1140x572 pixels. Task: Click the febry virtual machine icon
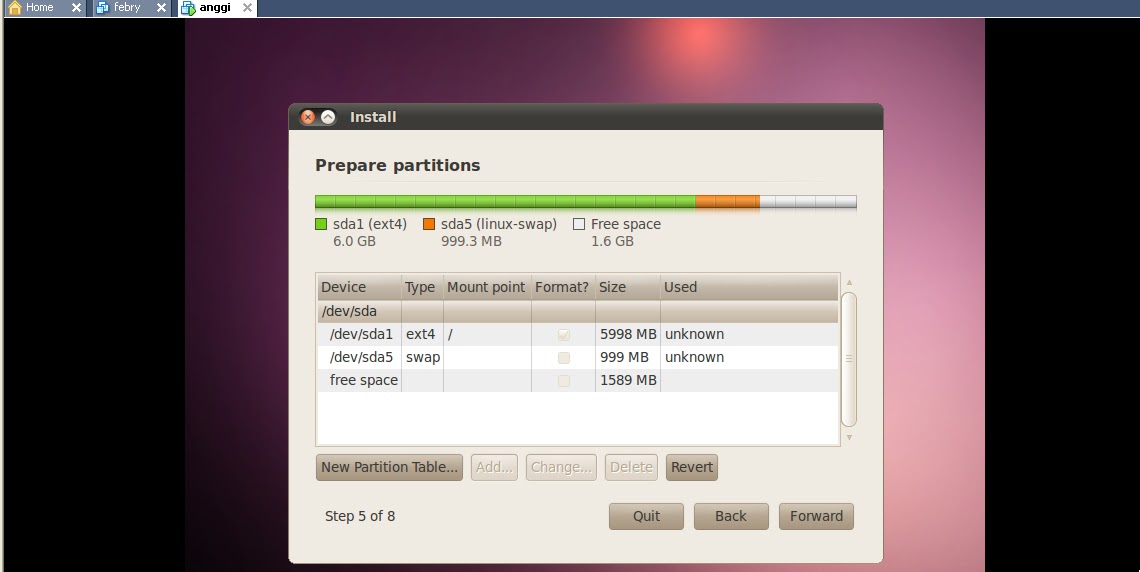[x=103, y=8]
